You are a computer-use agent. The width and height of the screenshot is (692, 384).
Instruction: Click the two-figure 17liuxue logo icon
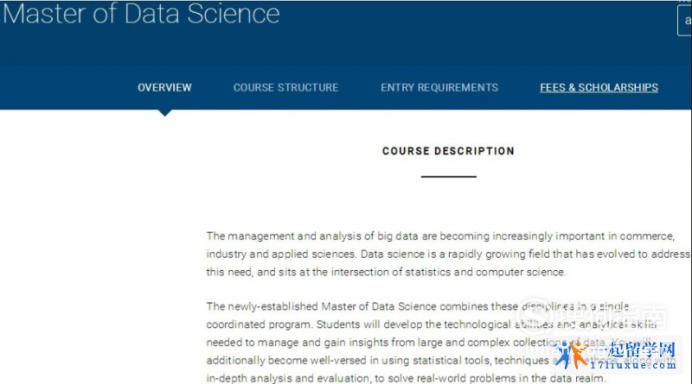pos(571,355)
